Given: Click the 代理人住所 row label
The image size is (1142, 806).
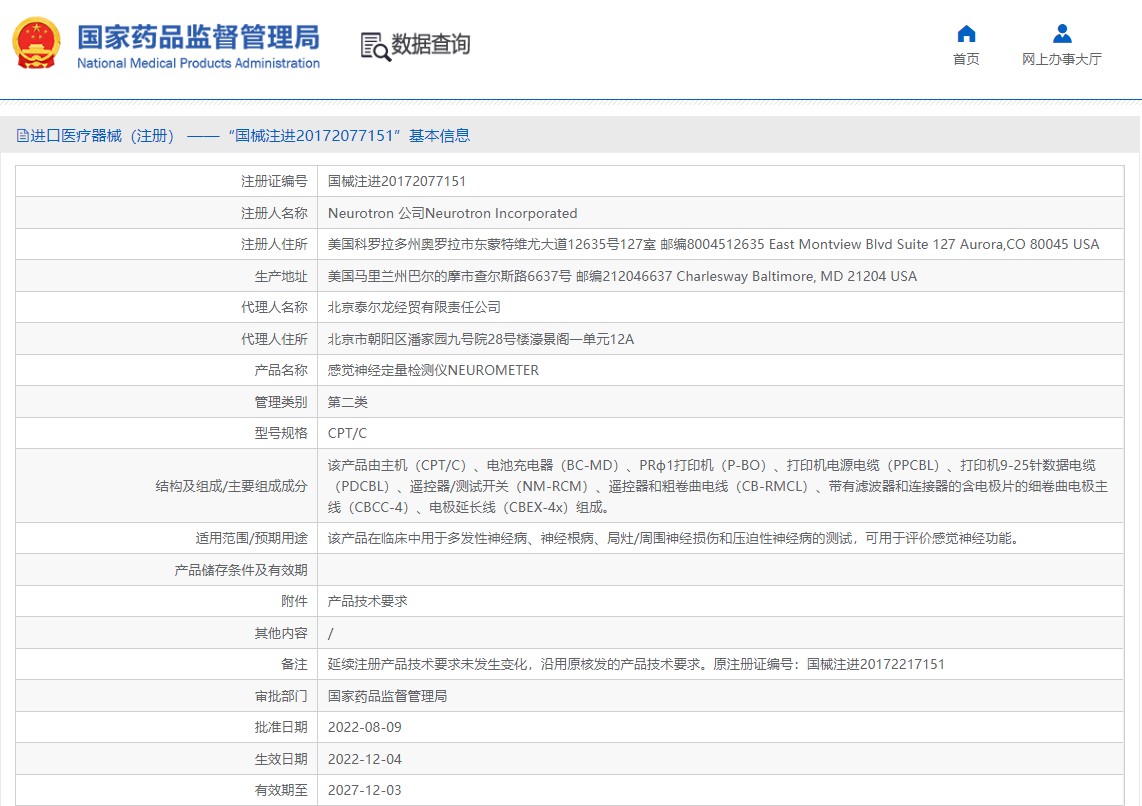Looking at the screenshot, I should pos(274,339).
